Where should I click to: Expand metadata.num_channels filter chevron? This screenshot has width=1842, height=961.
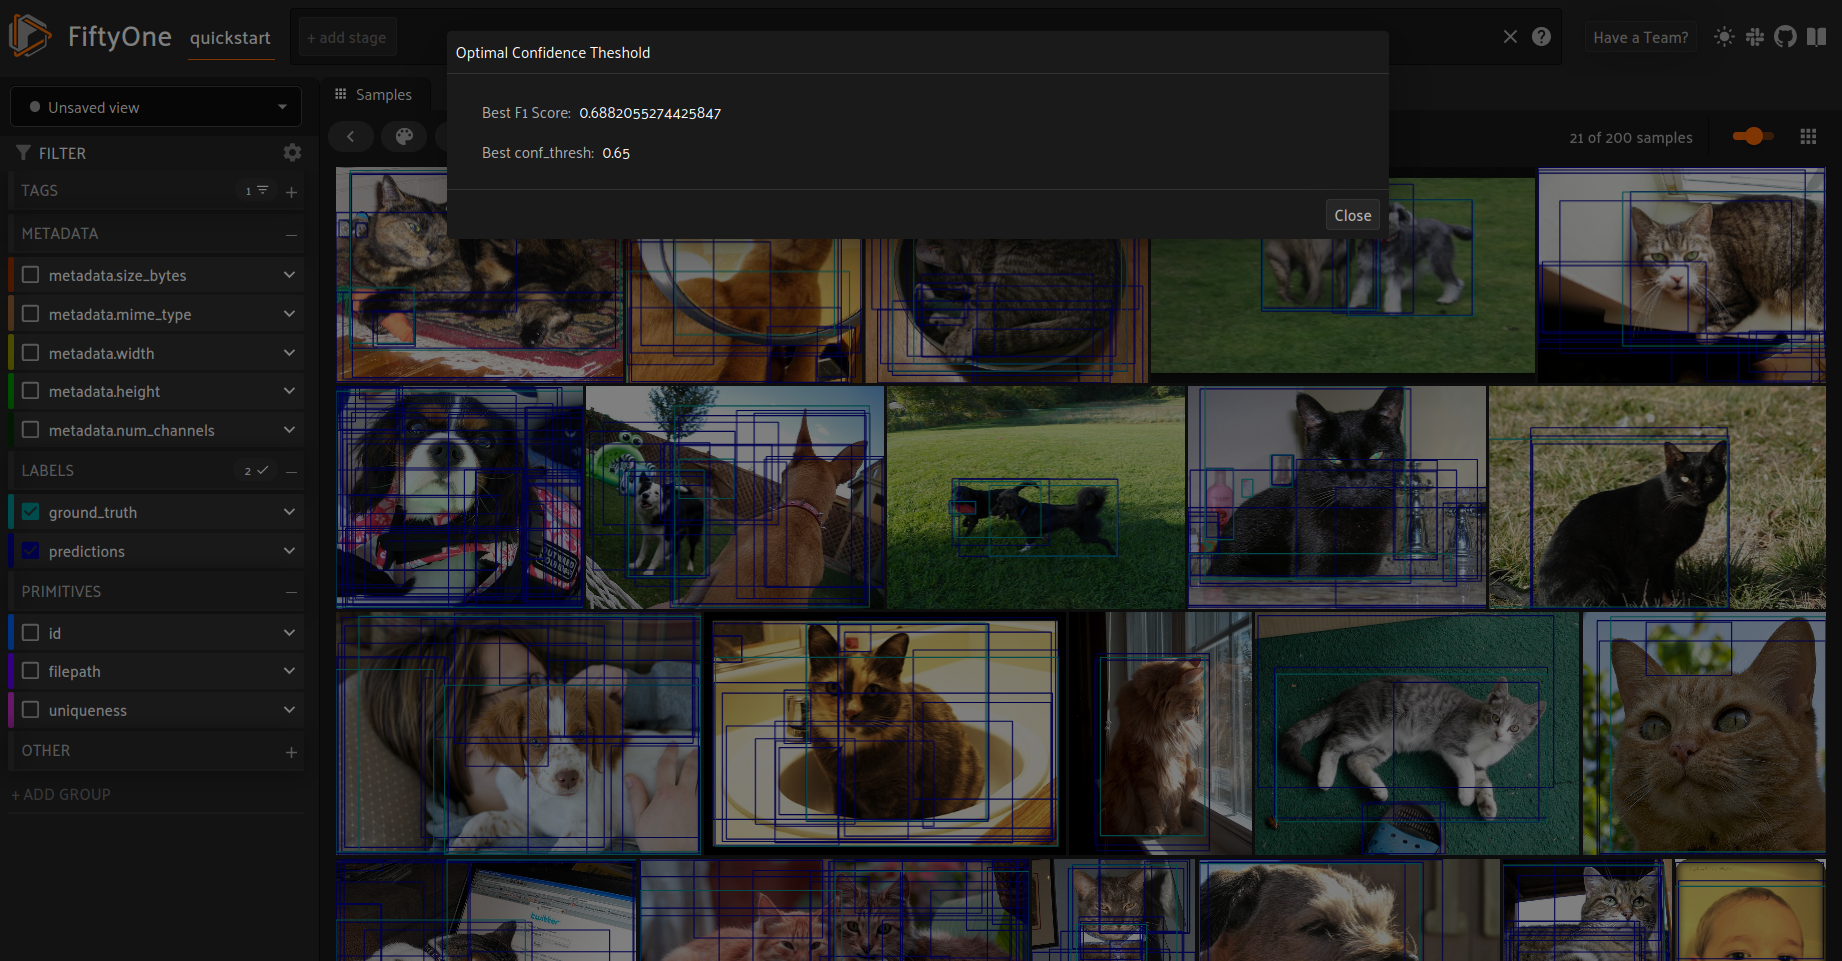(x=289, y=430)
